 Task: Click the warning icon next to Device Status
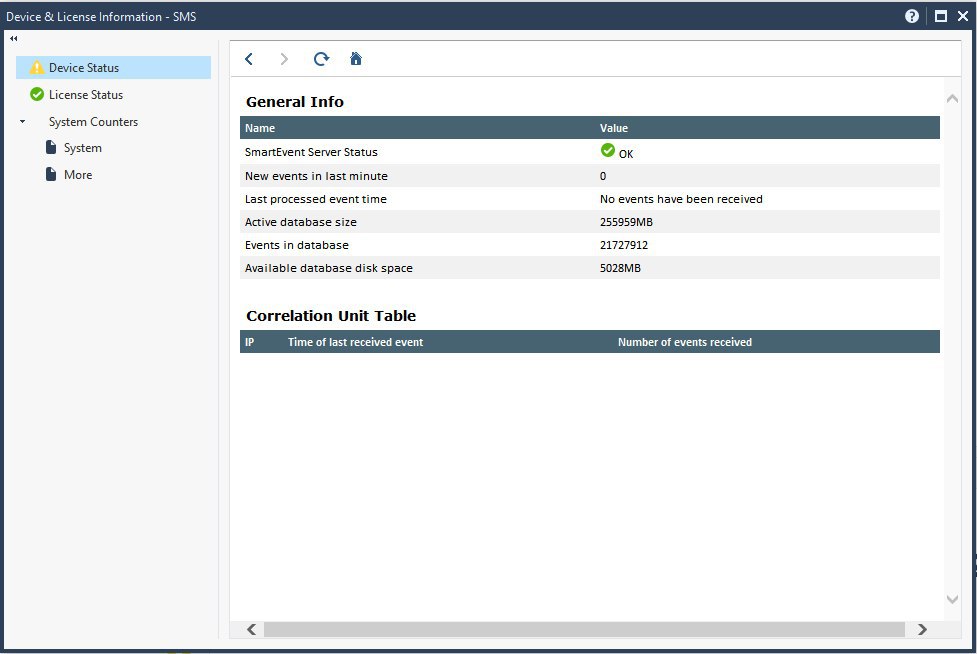(x=37, y=67)
